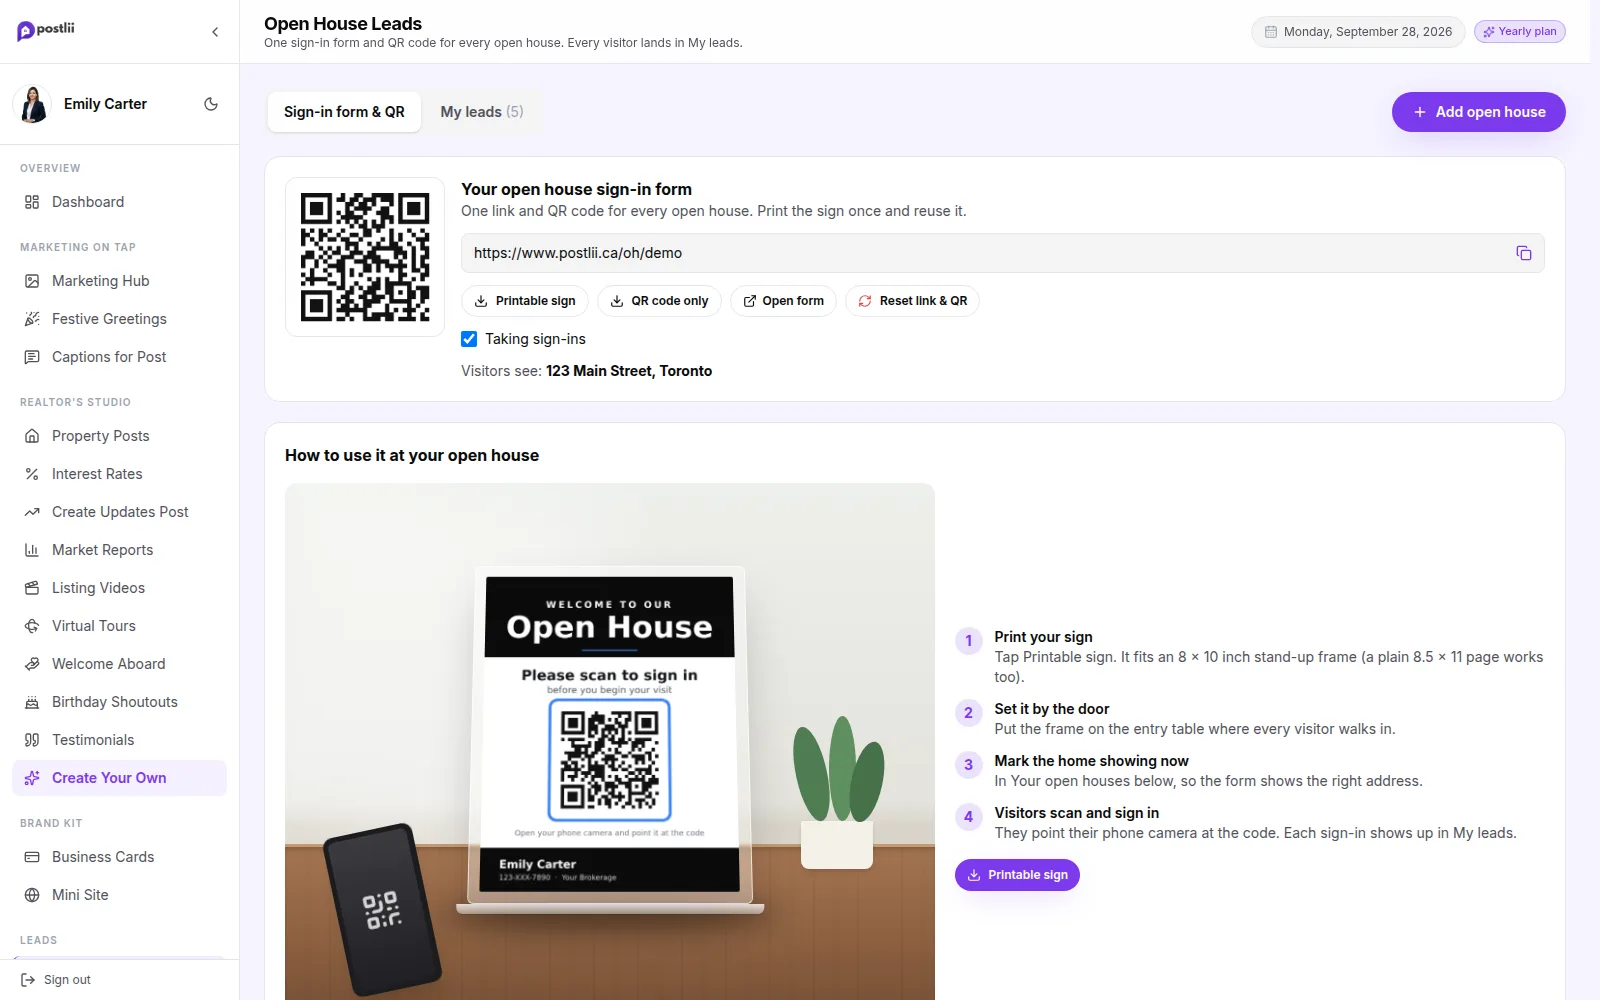Download Printable sign from the sign-in form card

point(525,301)
